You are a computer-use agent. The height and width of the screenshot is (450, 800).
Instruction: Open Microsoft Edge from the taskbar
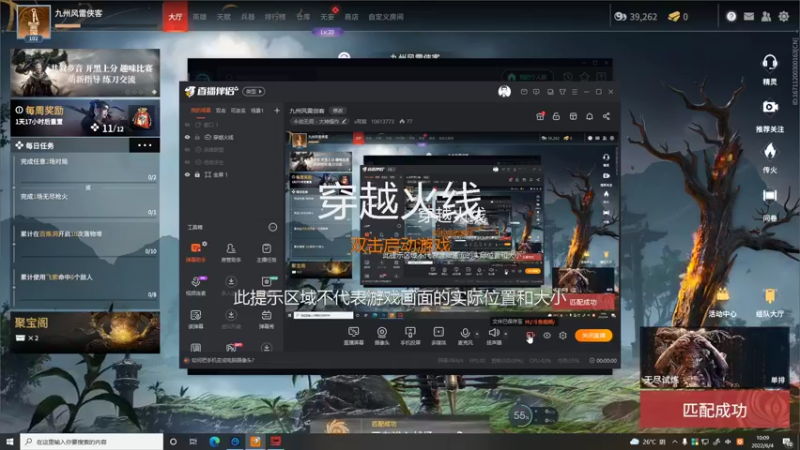click(214, 441)
